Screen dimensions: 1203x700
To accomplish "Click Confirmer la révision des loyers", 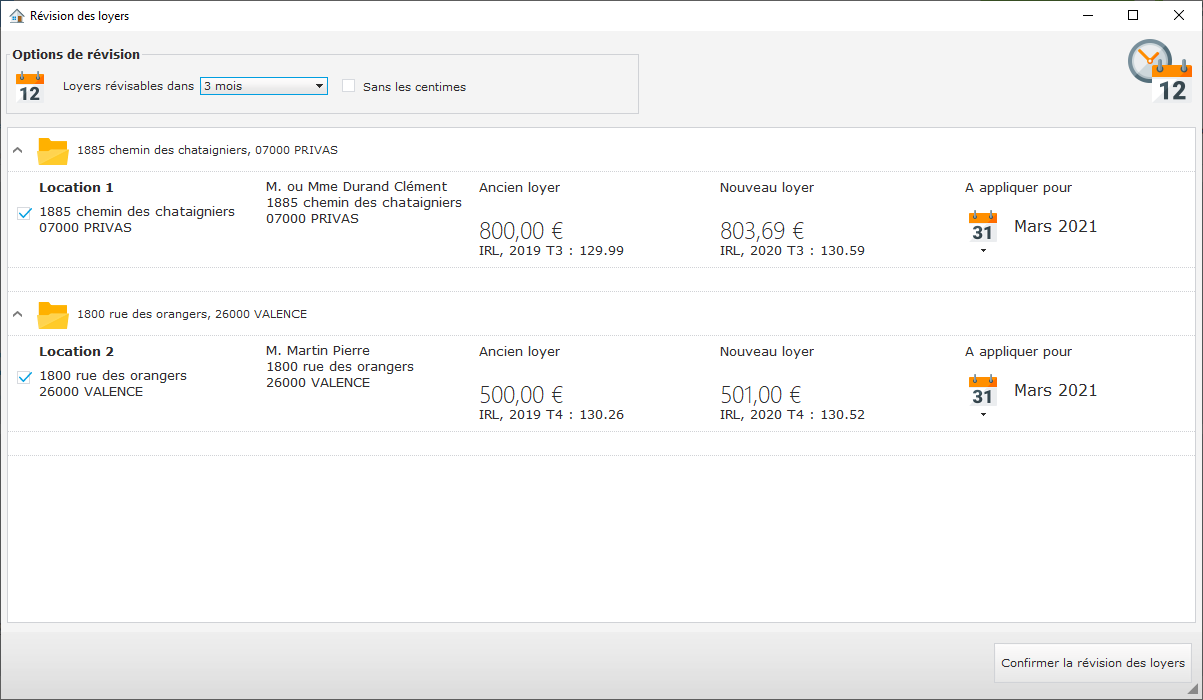I will [1092, 662].
